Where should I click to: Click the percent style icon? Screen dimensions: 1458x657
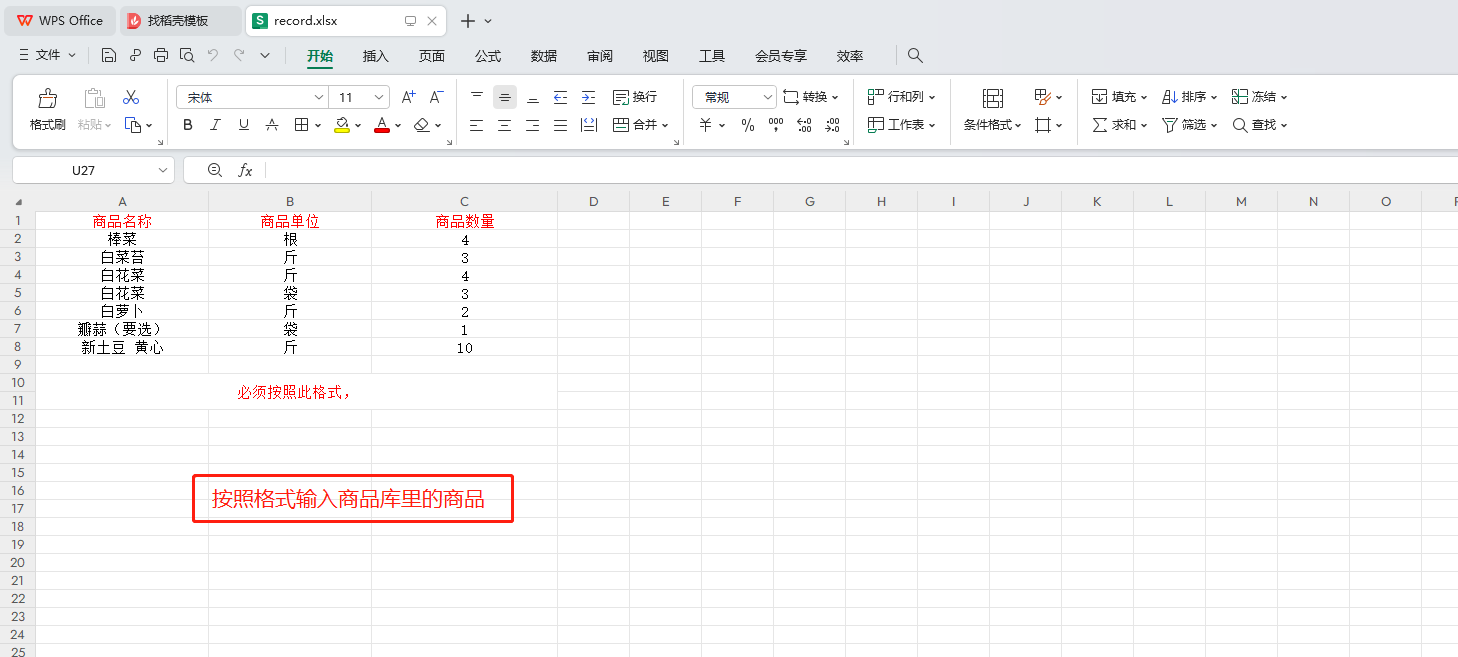tap(748, 125)
